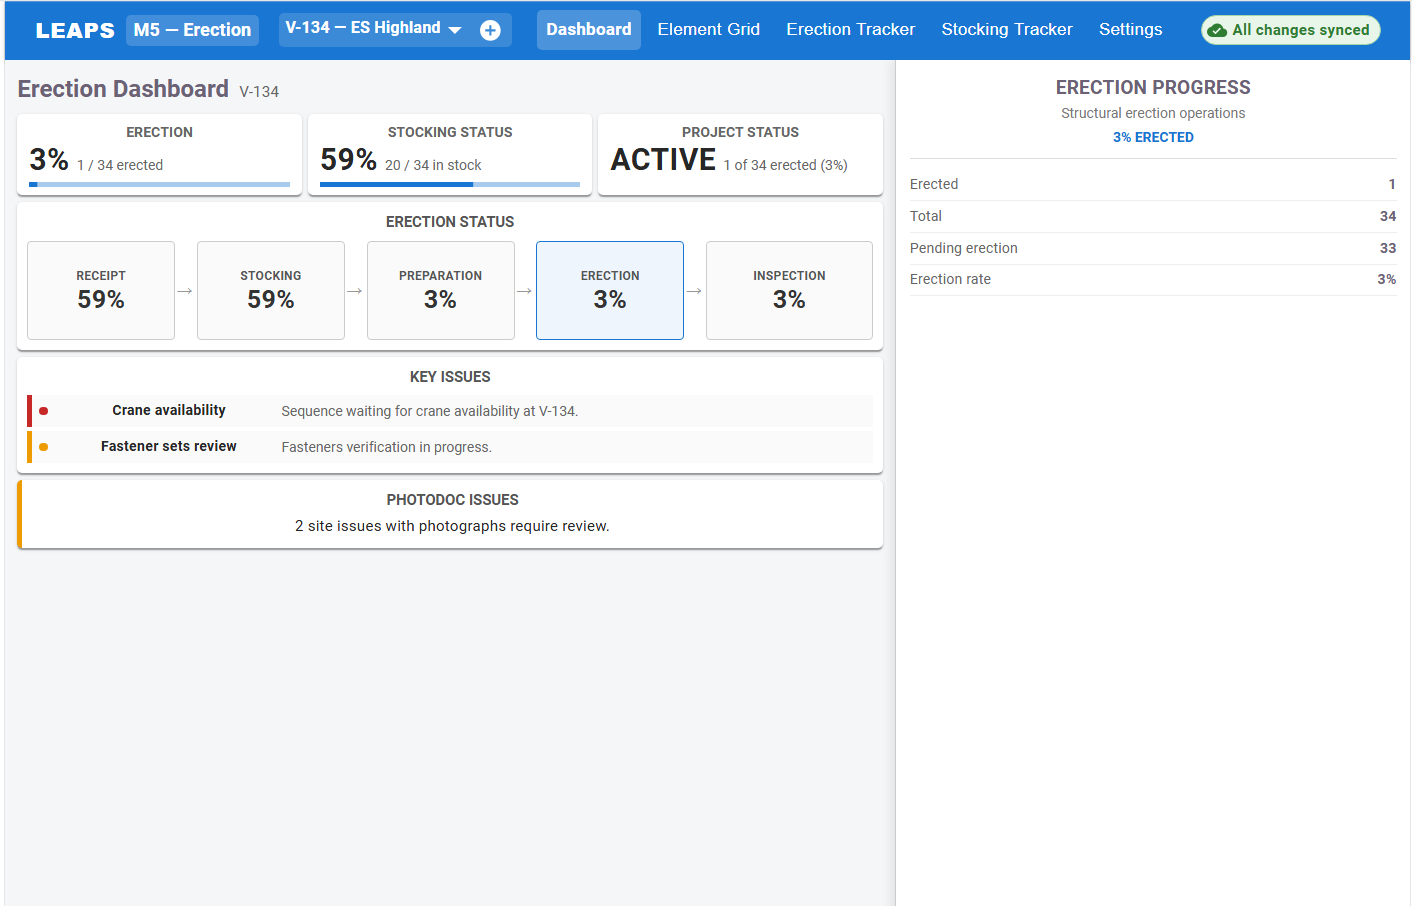1412x906 pixels.
Task: Click the cloud check icon in the sync badge
Action: click(x=1217, y=30)
